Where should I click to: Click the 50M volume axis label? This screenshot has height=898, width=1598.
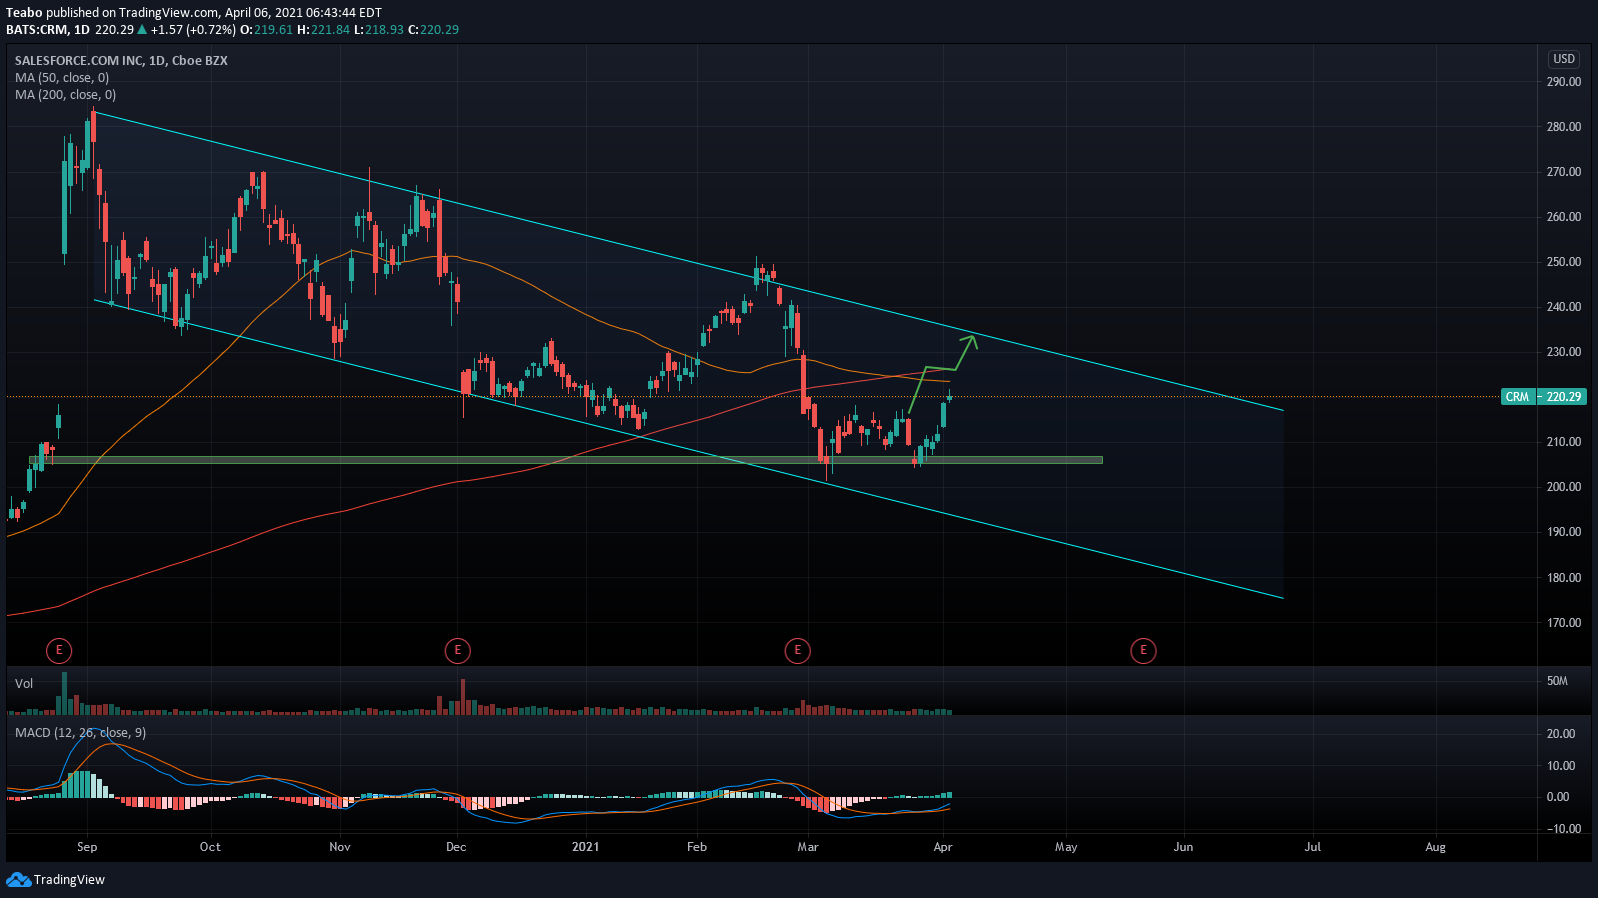pyautogui.click(x=1557, y=681)
